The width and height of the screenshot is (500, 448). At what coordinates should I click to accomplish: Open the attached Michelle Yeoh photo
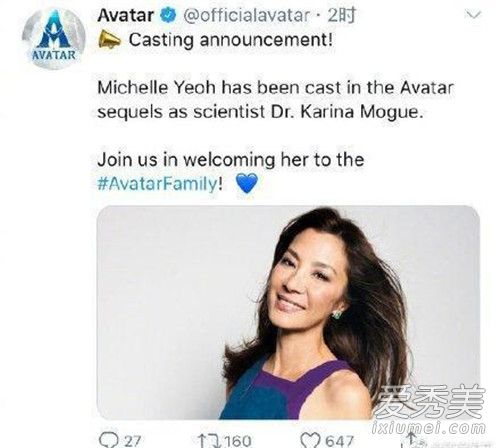point(288,312)
